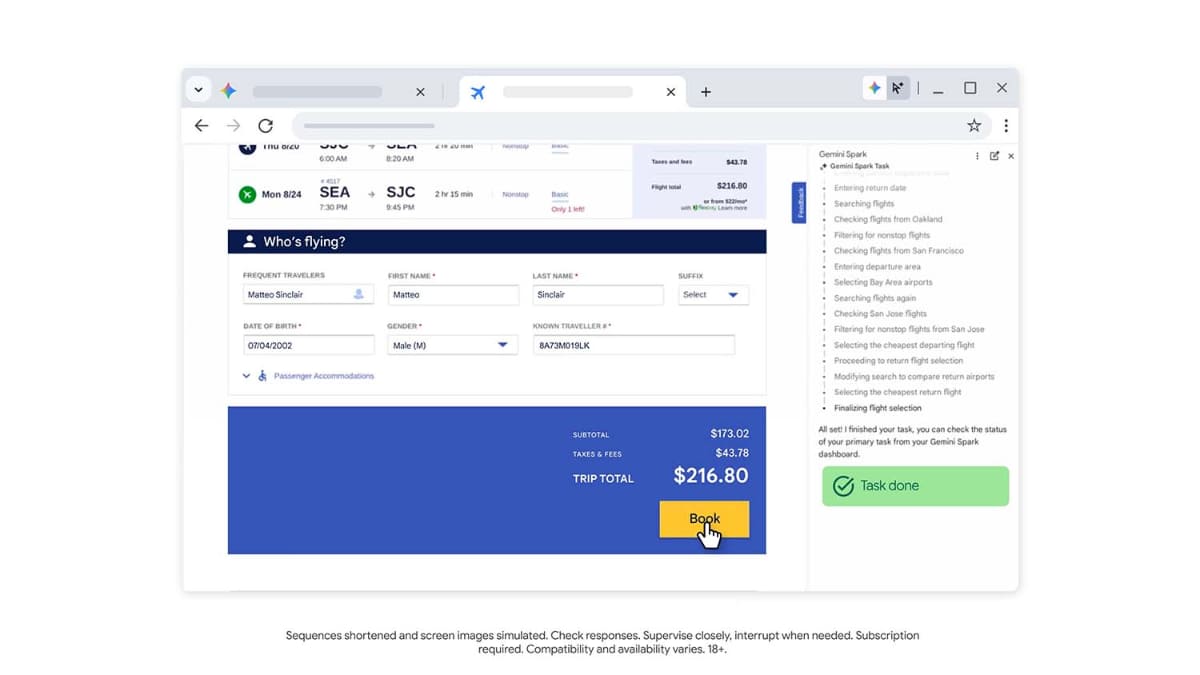Go forward to the next page
This screenshot has width=1200, height=675.
[x=233, y=126]
